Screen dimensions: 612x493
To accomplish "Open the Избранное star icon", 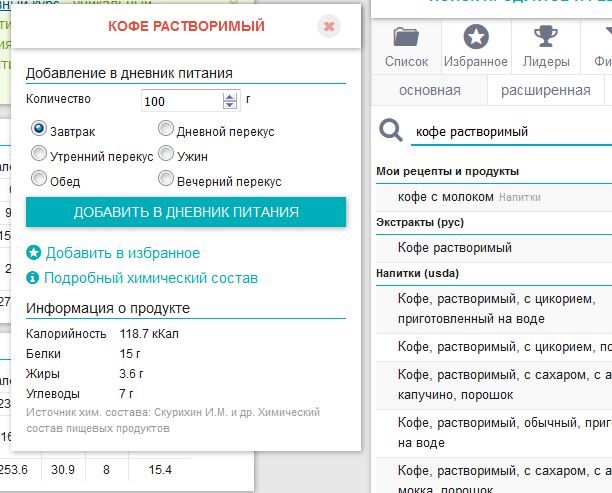I will (x=476, y=39).
